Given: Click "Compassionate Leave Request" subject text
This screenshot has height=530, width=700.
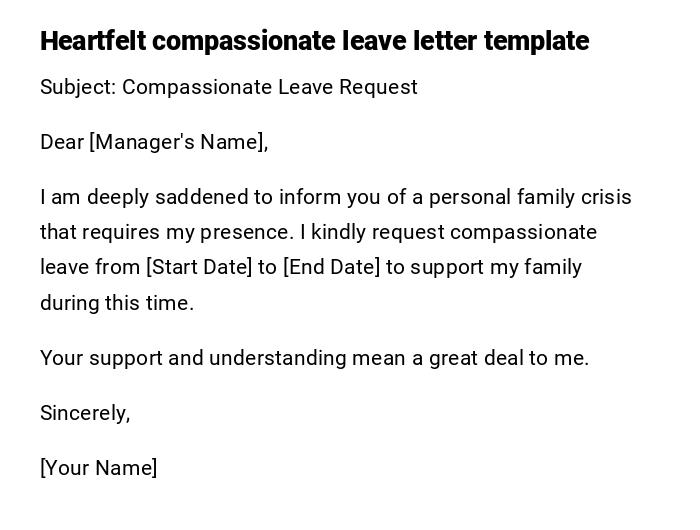Looking at the screenshot, I should pos(270,87).
